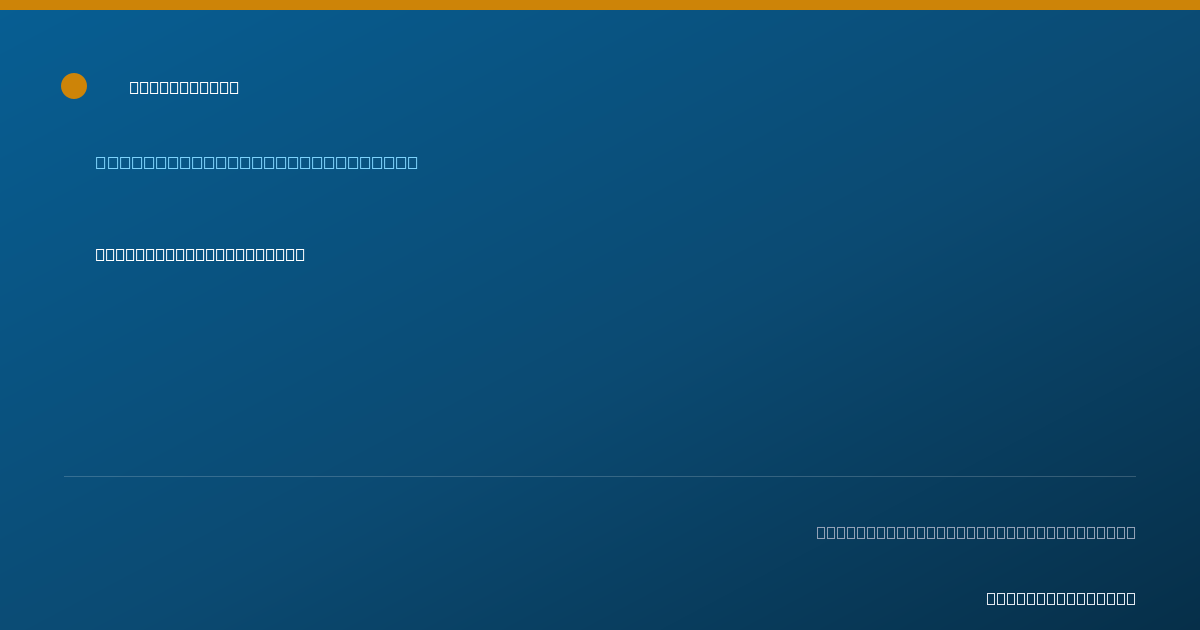Click the first character of the blue headline
Viewport: 1200px width, 630px height.
point(101,162)
